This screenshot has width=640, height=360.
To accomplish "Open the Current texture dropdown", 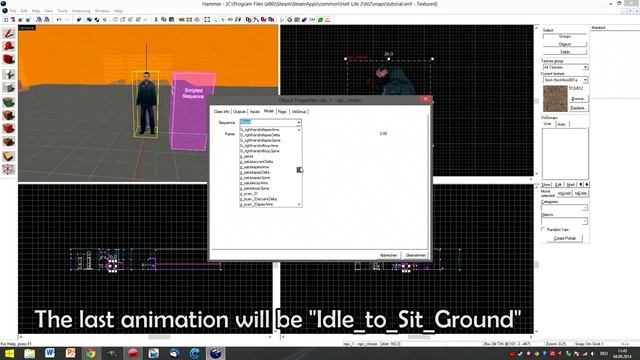I will point(585,80).
